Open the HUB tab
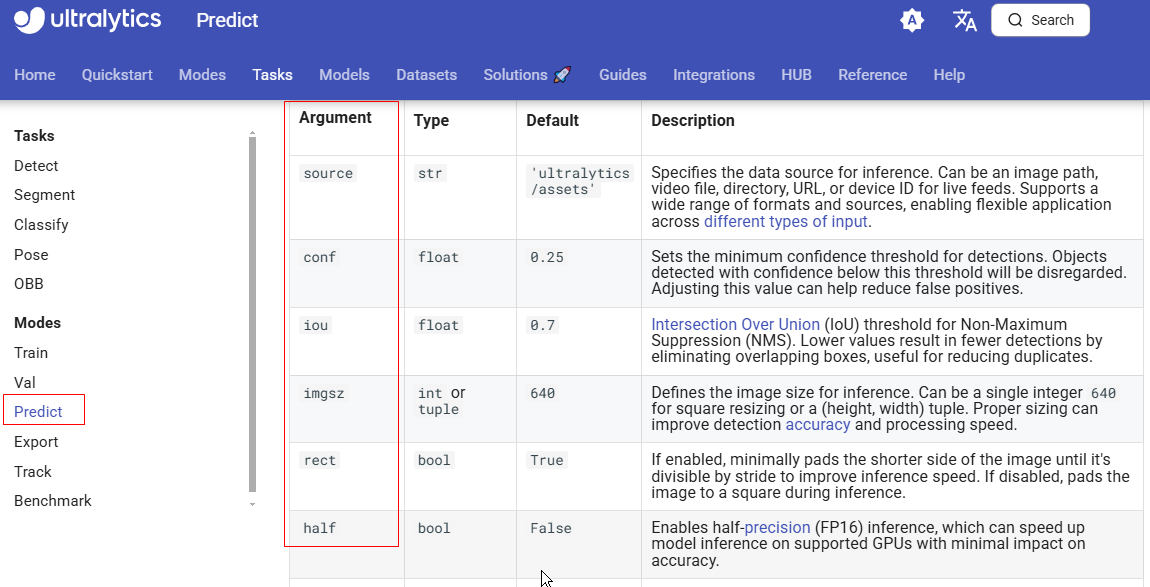The height and width of the screenshot is (587, 1150). (796, 75)
